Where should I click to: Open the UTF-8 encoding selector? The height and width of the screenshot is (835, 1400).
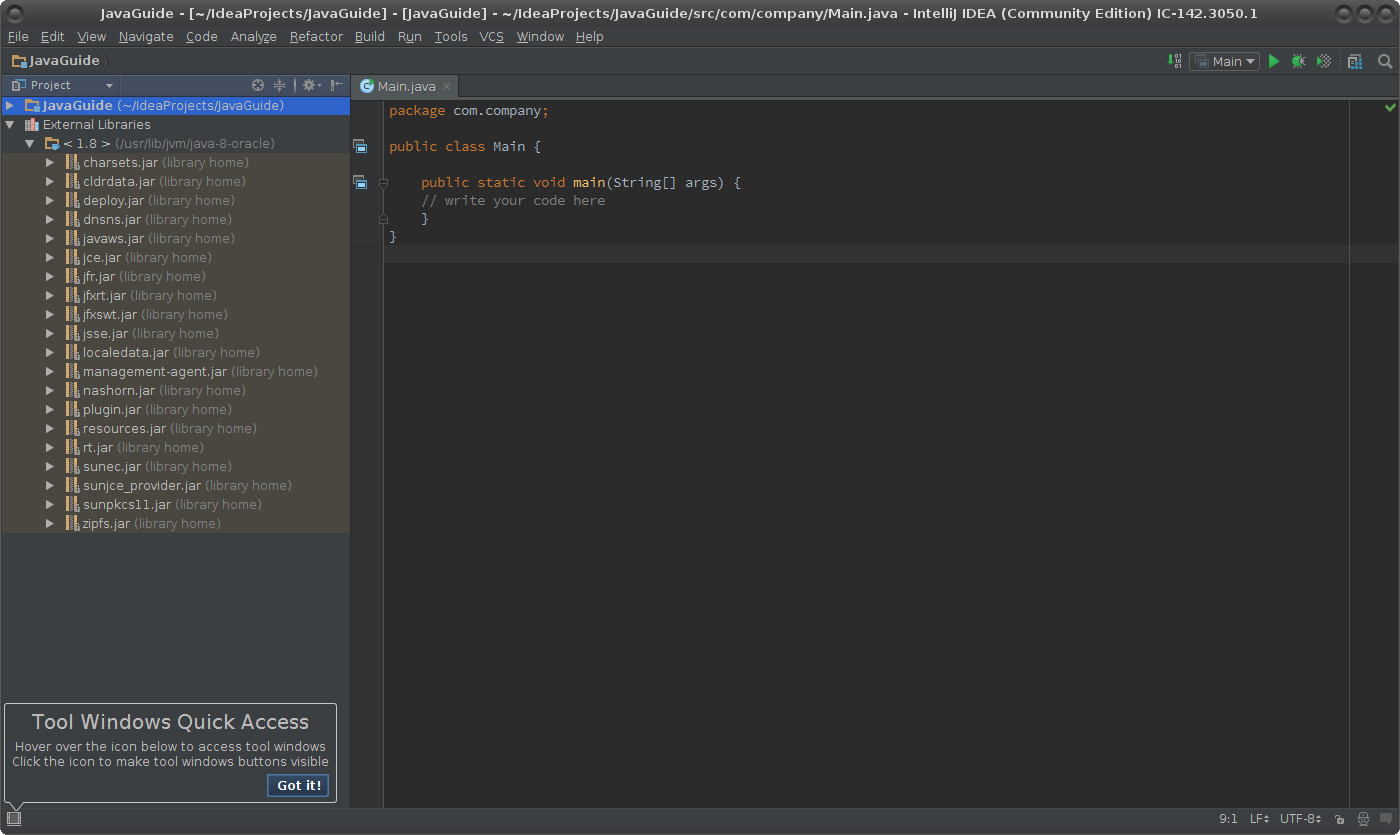tap(1300, 819)
